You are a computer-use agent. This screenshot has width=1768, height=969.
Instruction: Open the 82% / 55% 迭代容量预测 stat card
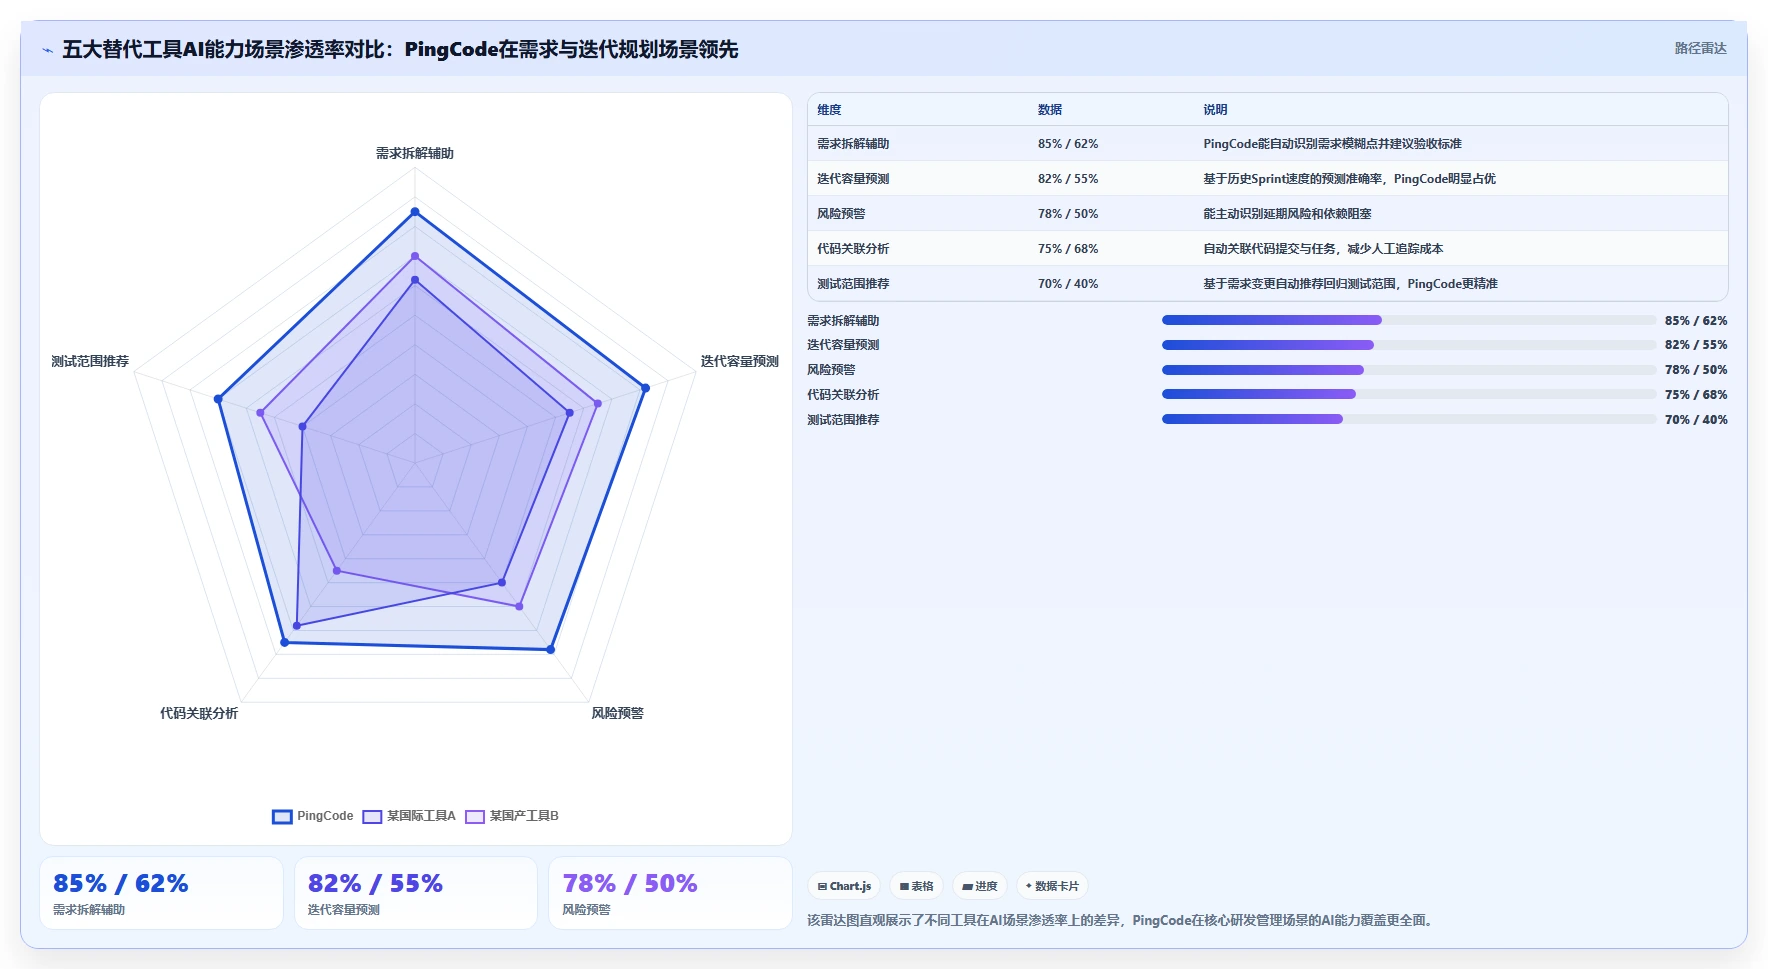point(416,893)
